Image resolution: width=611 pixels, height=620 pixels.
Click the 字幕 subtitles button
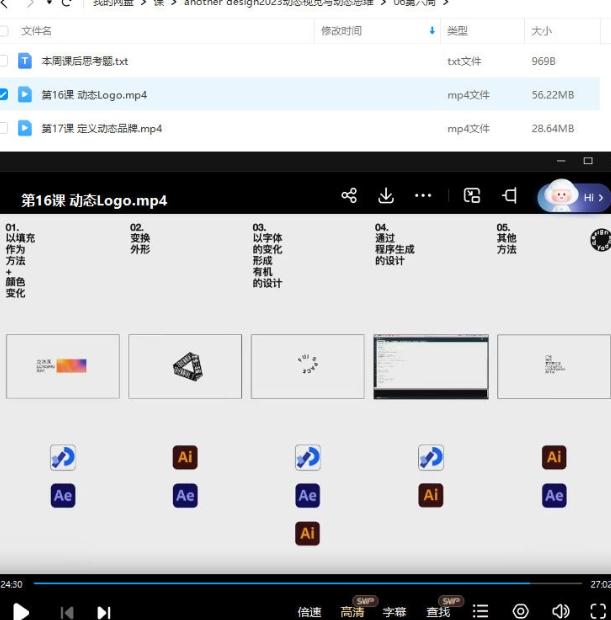[394, 612]
